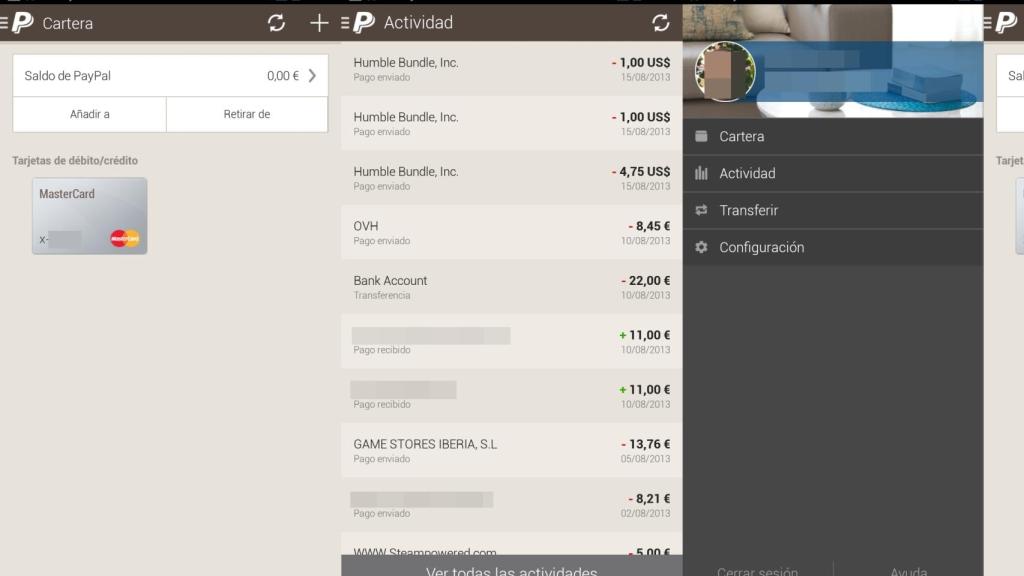Open settings via the Configuración gear icon
This screenshot has height=576, width=1024.
702,247
